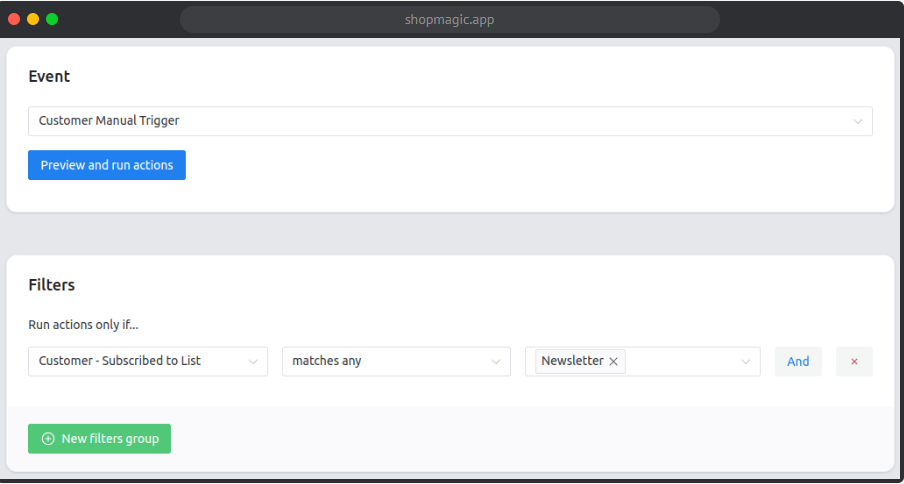Click the Filters section heading

tap(51, 285)
